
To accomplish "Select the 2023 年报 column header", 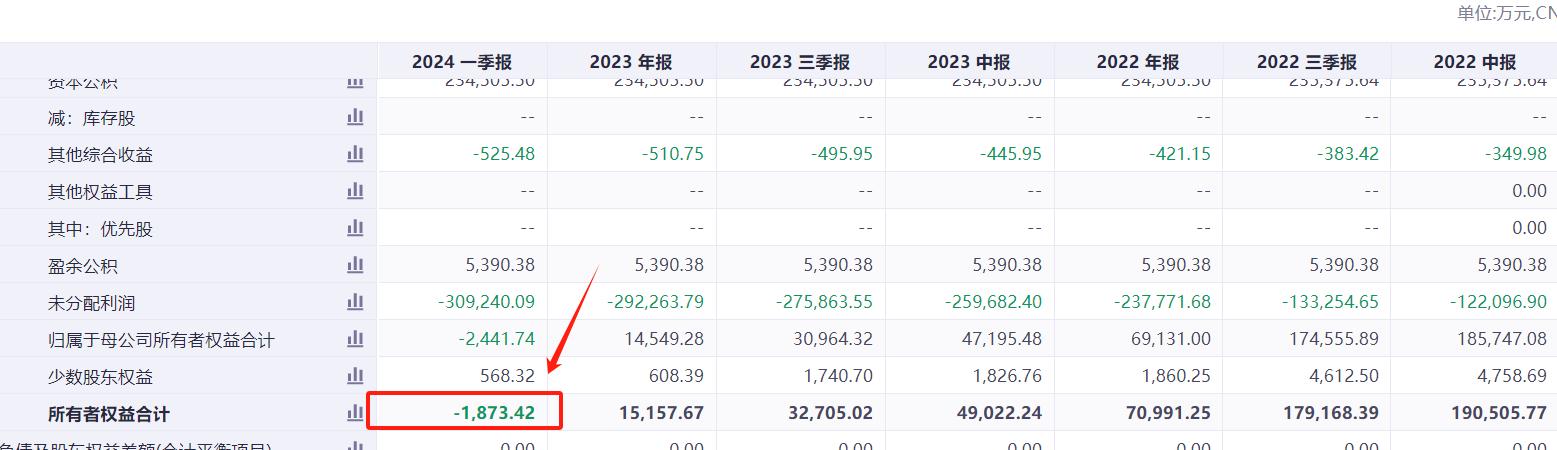I will pos(632,61).
